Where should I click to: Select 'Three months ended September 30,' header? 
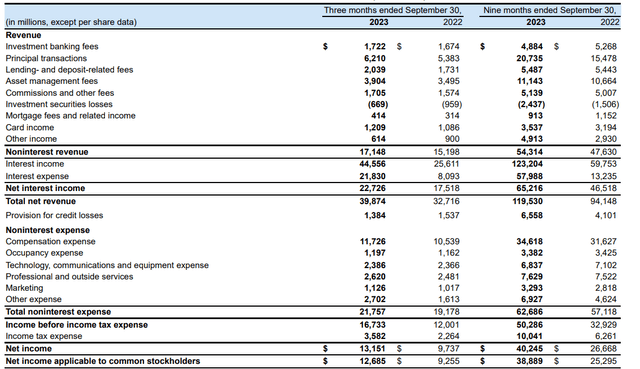[393, 10]
